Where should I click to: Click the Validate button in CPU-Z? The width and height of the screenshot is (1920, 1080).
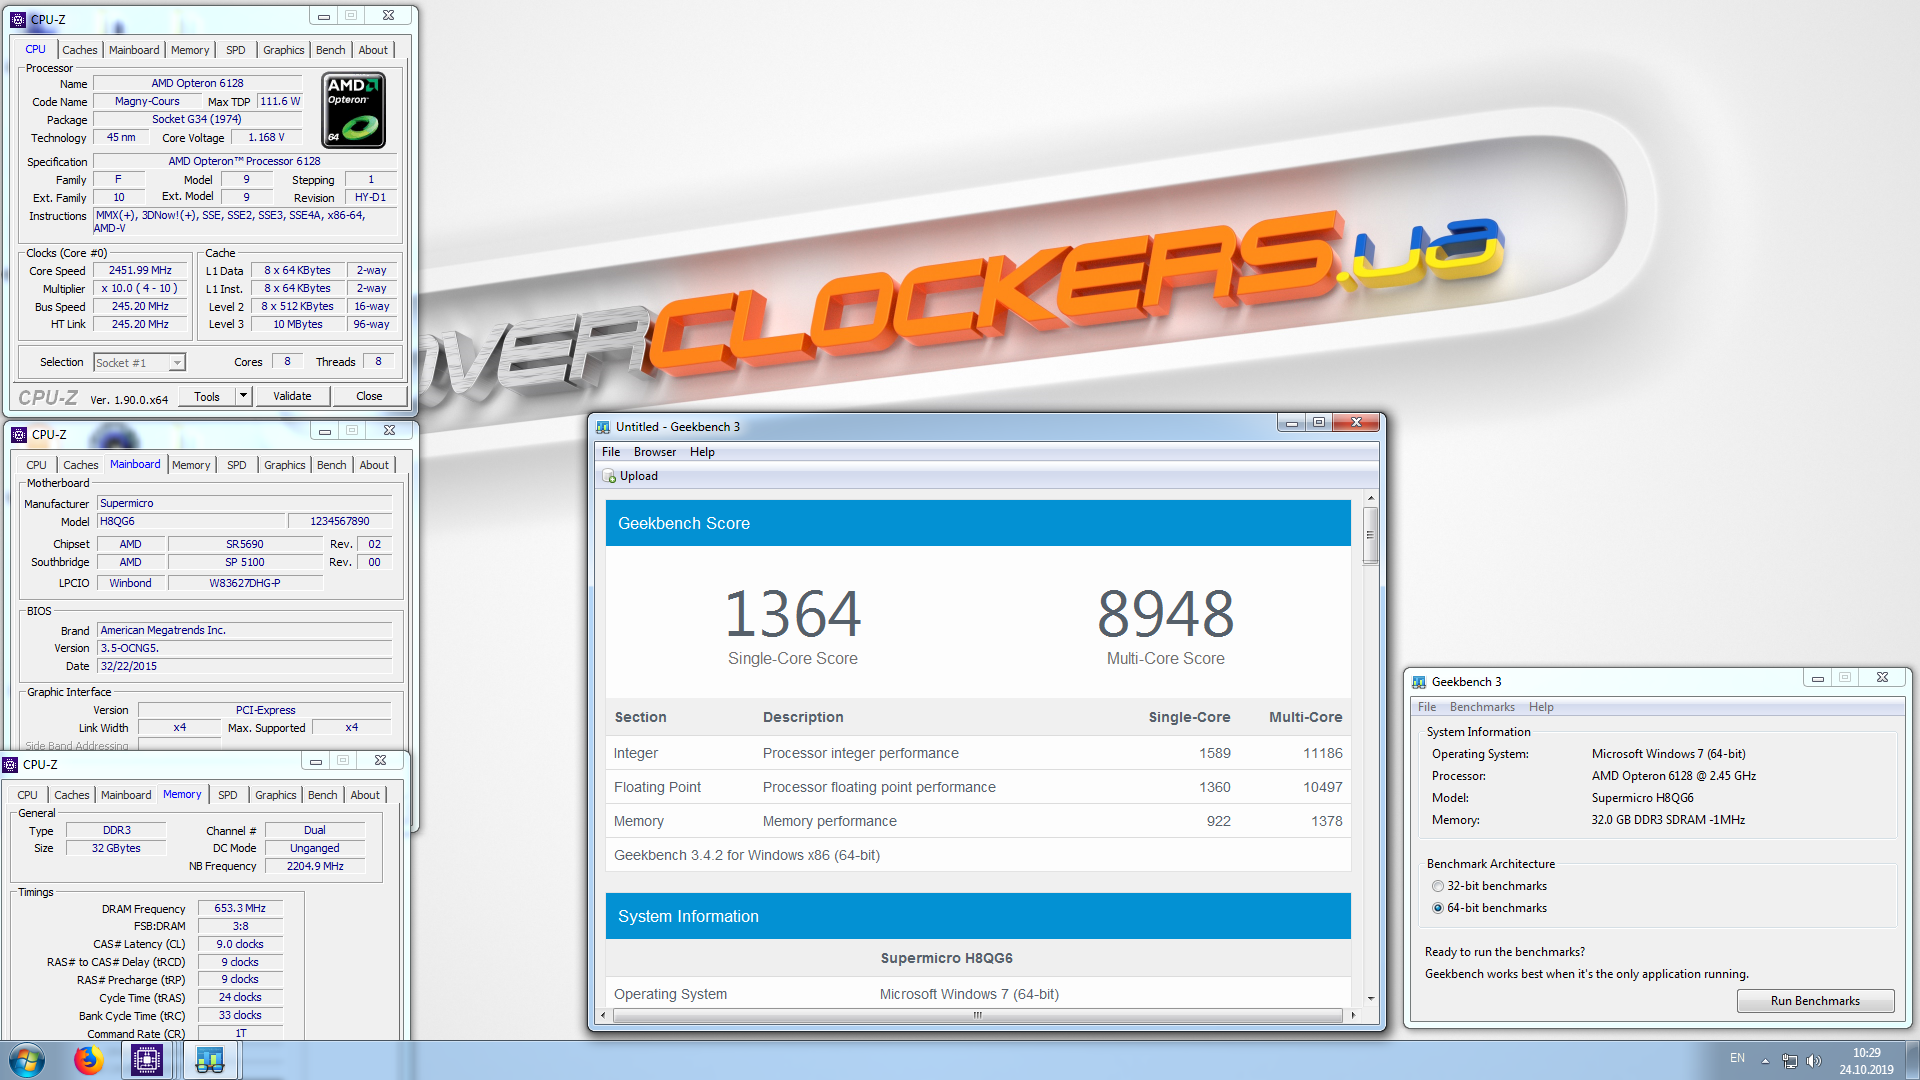pyautogui.click(x=292, y=396)
